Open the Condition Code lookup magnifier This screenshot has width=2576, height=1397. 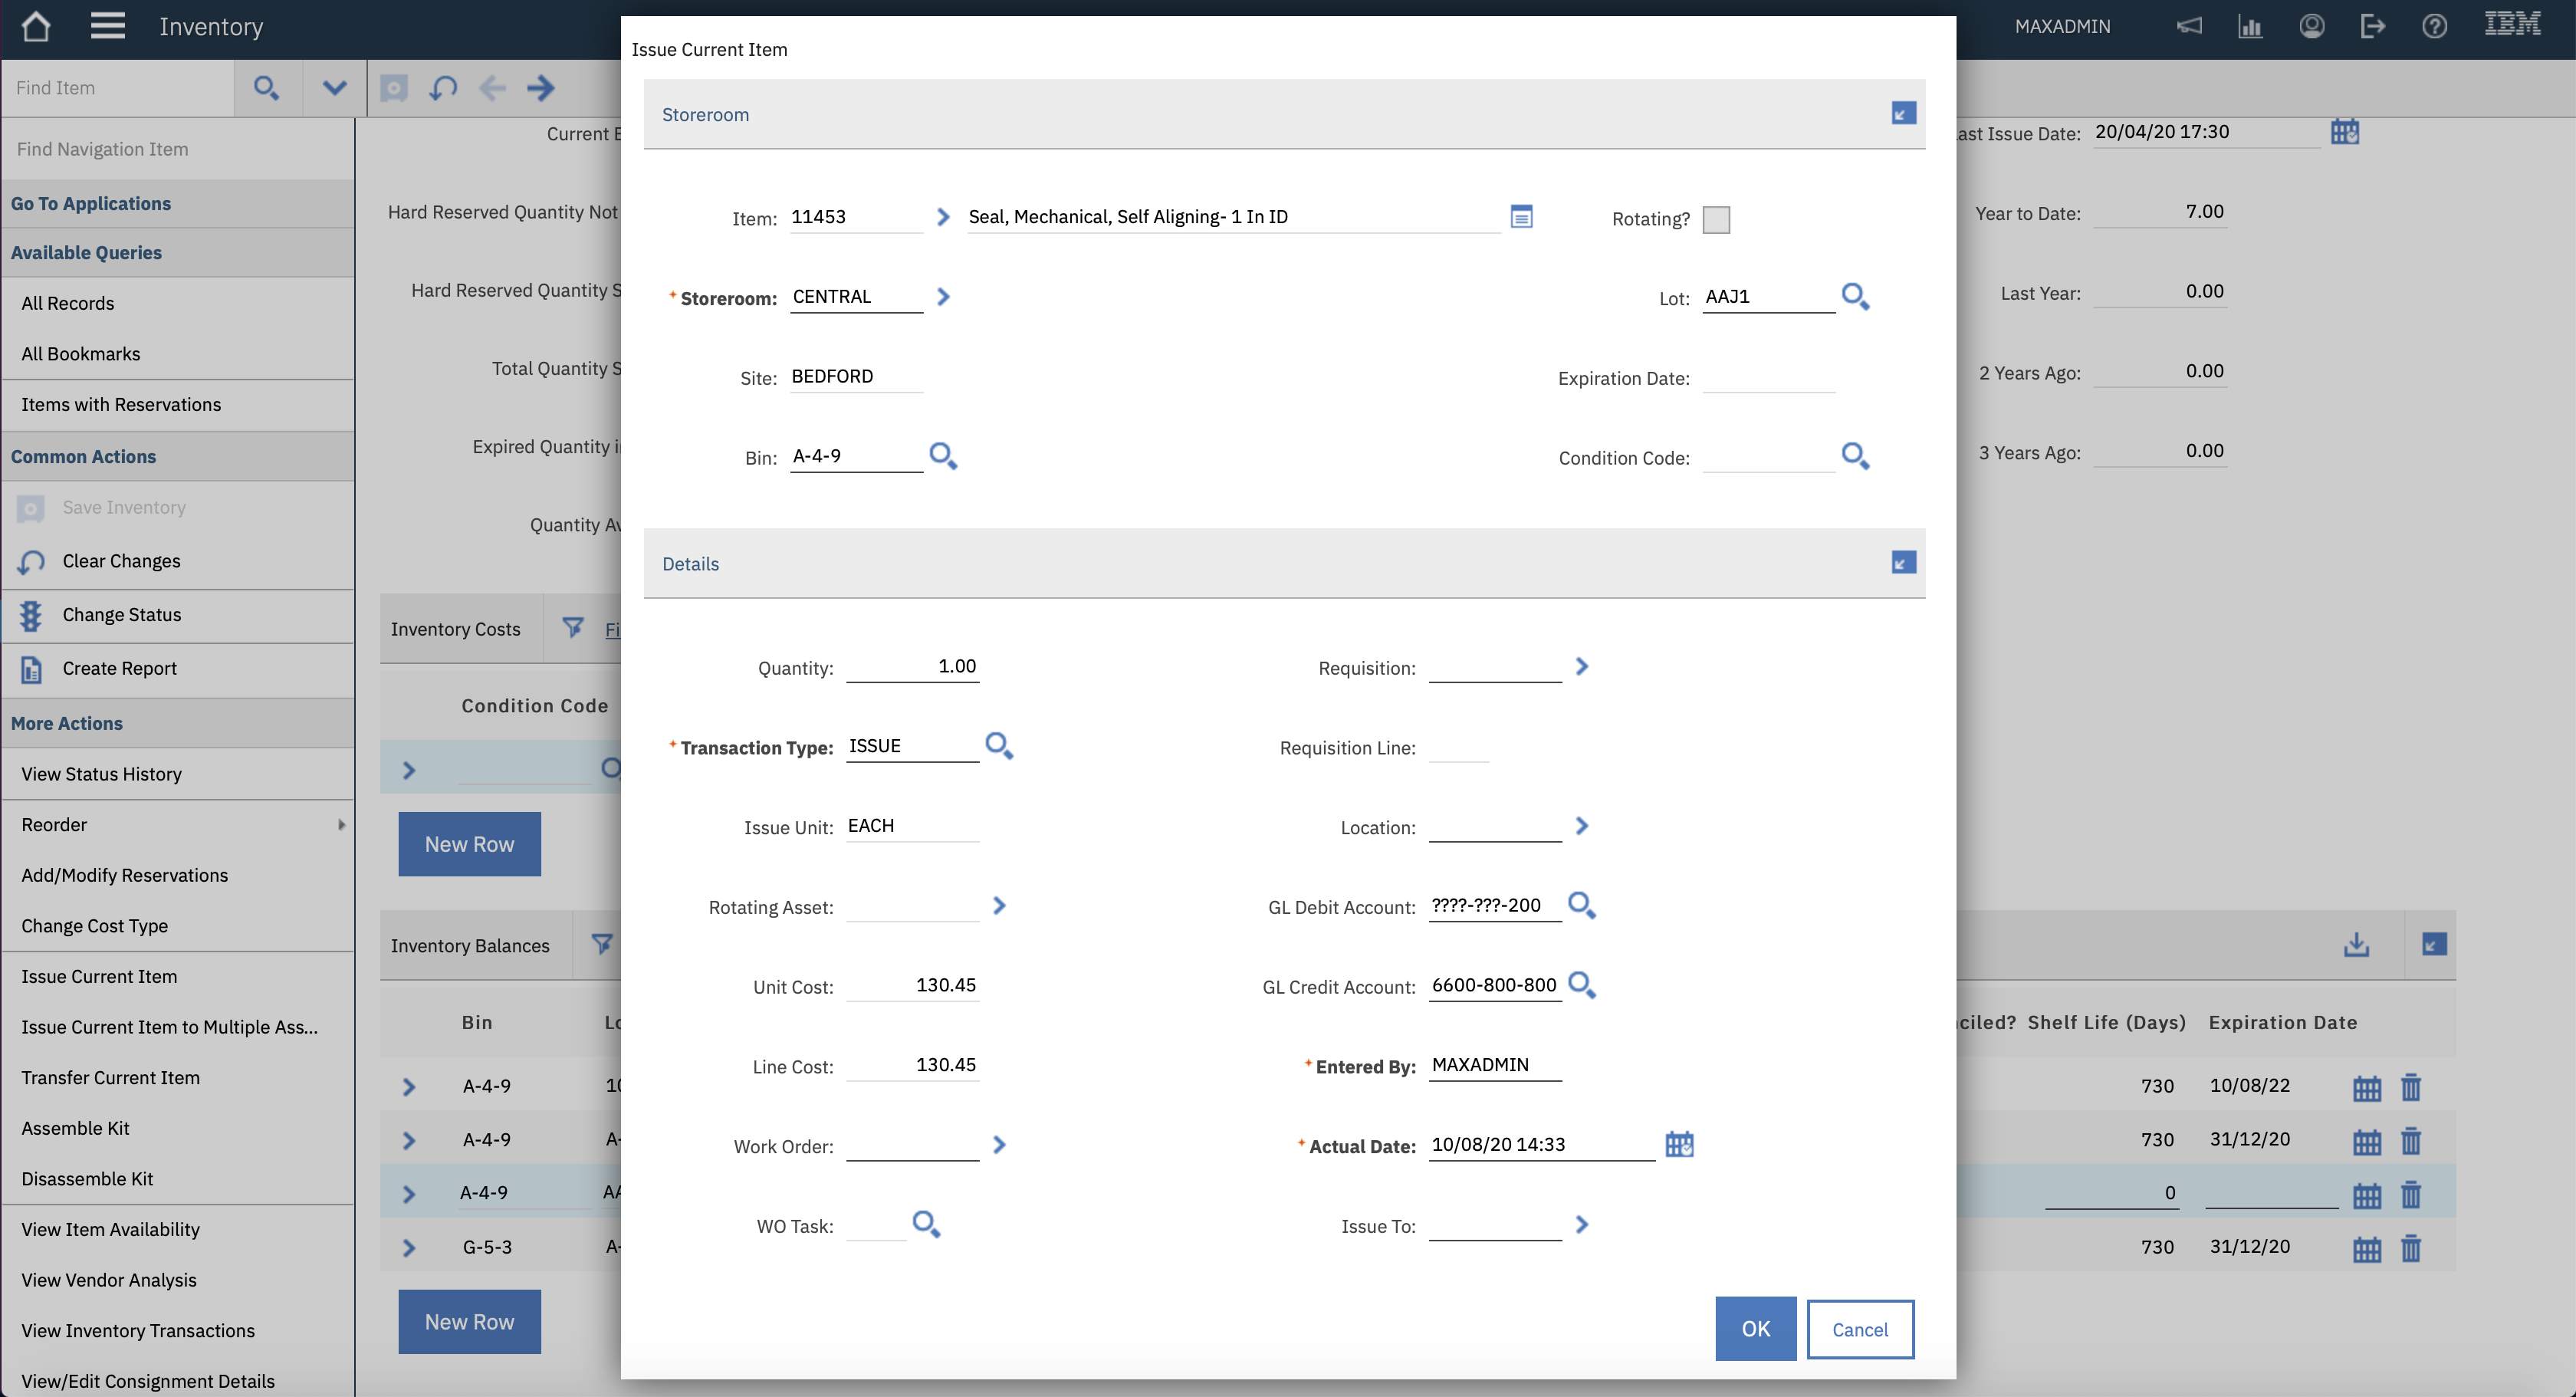click(x=1855, y=456)
